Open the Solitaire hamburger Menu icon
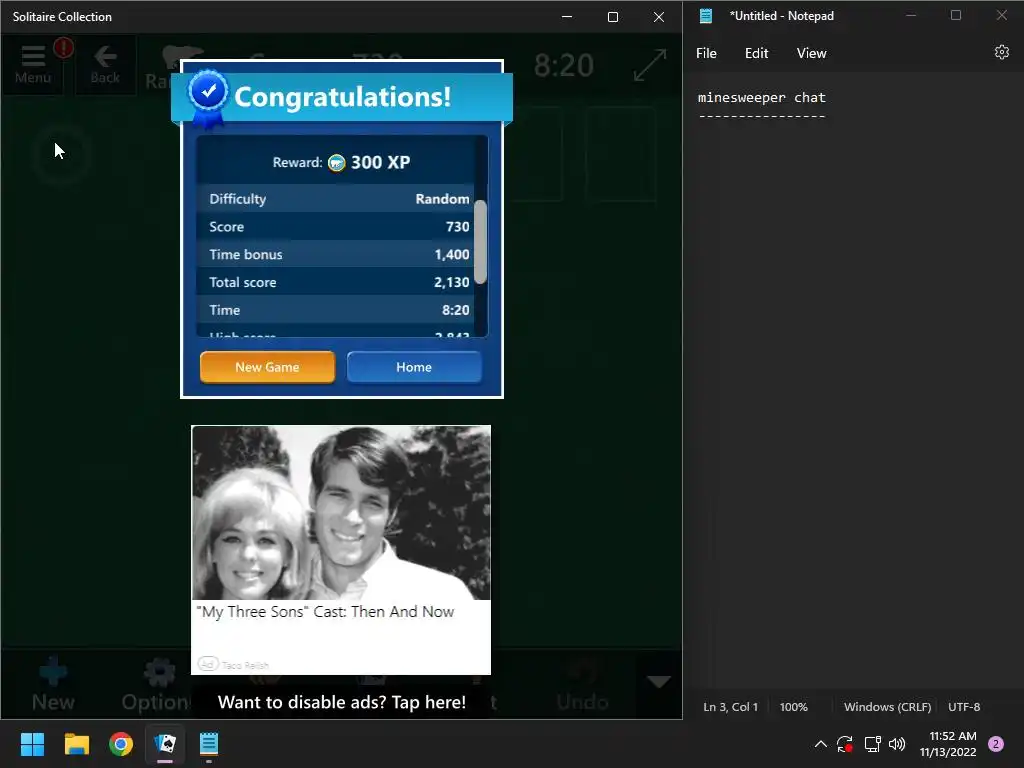The image size is (1024, 768). click(33, 56)
